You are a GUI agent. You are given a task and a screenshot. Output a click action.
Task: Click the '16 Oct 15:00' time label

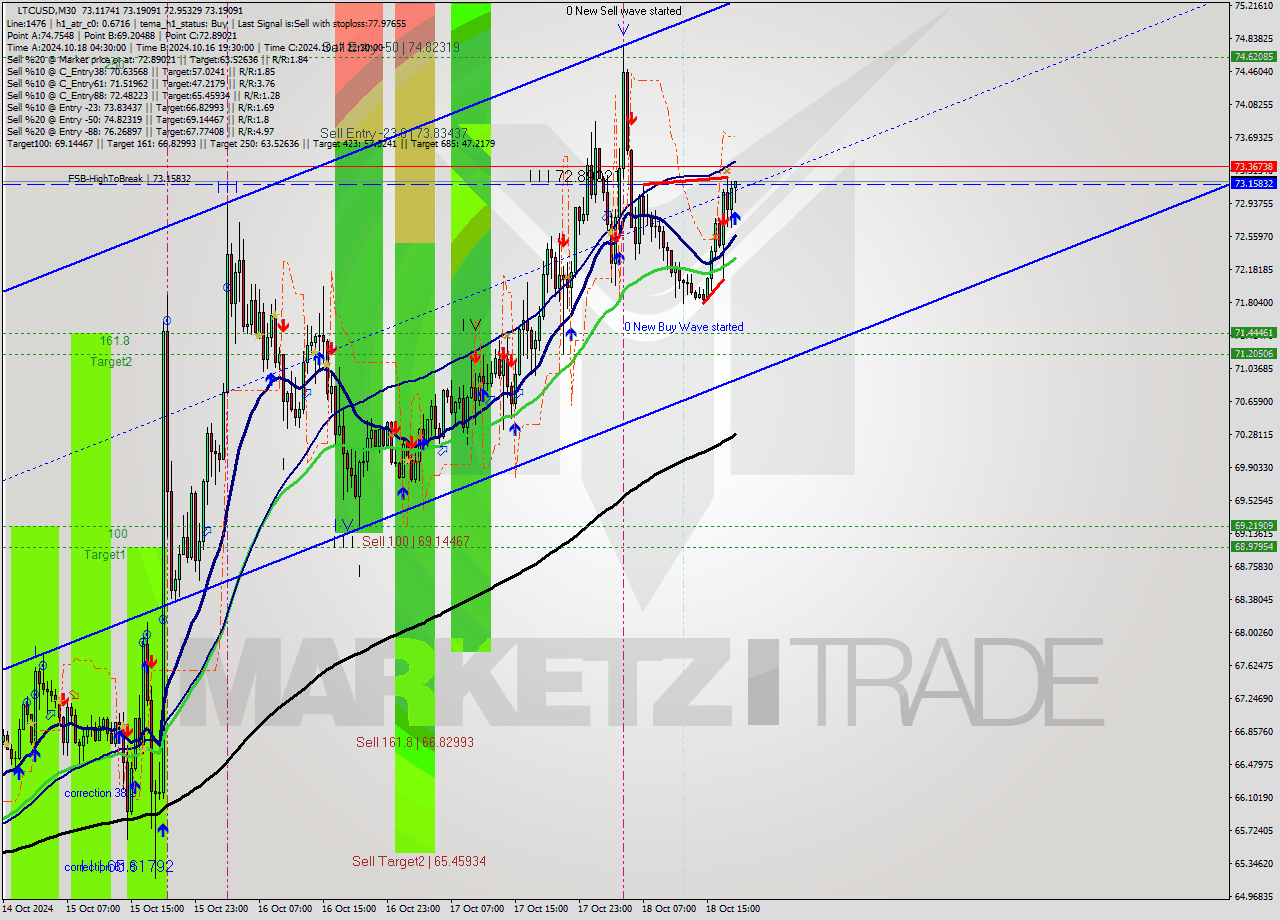point(349,909)
